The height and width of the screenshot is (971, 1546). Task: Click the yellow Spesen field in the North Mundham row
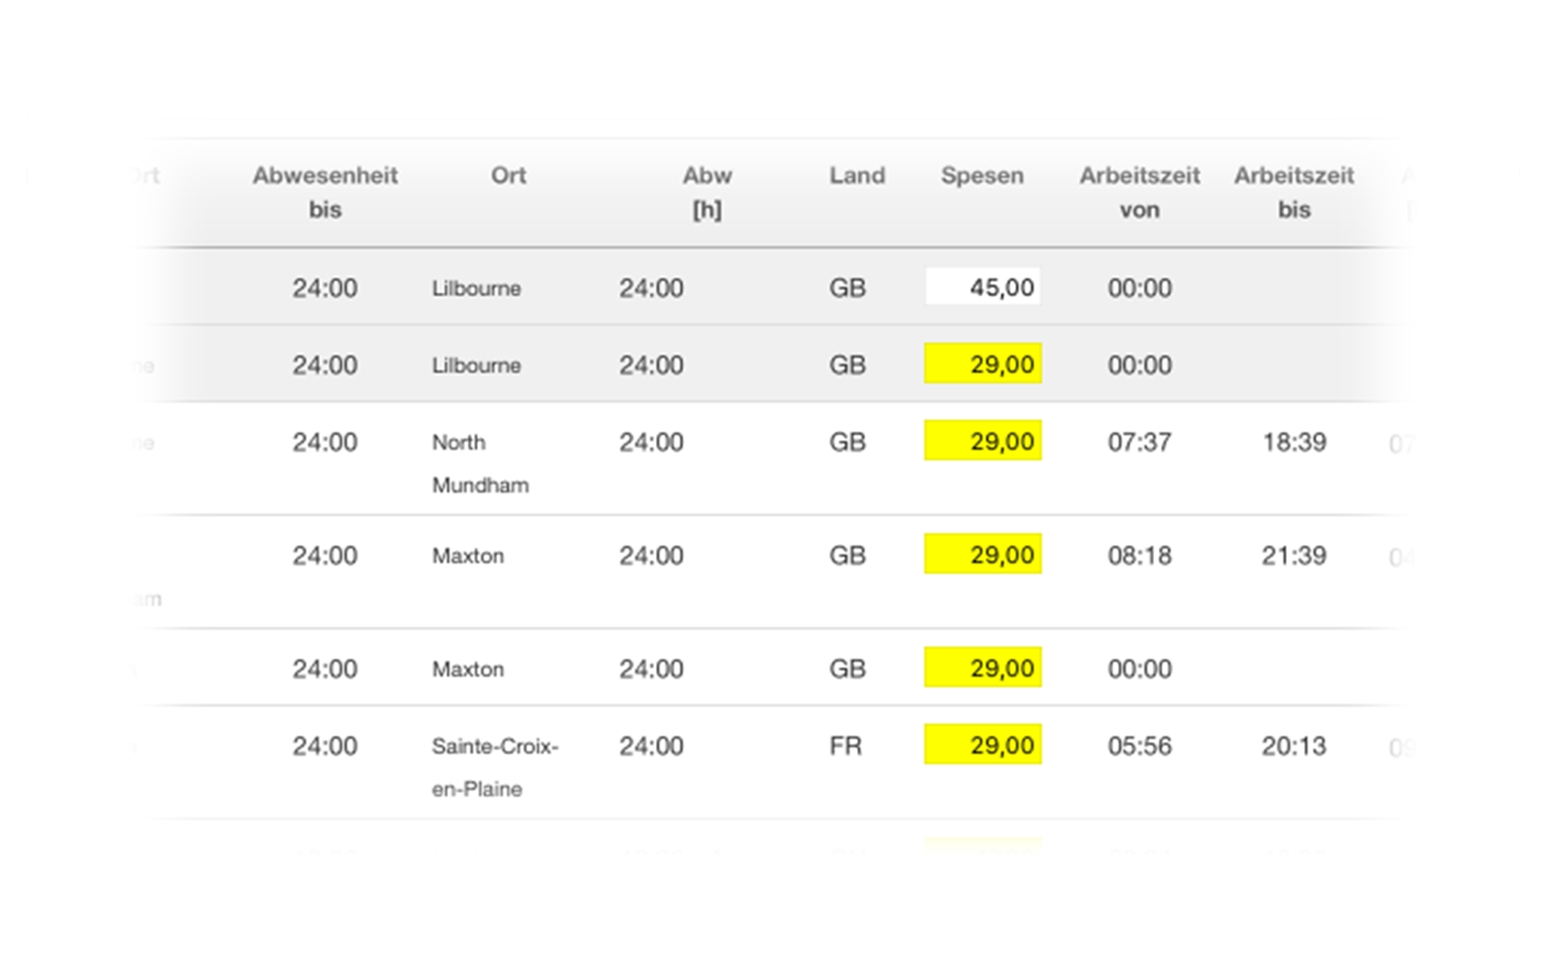pos(983,441)
